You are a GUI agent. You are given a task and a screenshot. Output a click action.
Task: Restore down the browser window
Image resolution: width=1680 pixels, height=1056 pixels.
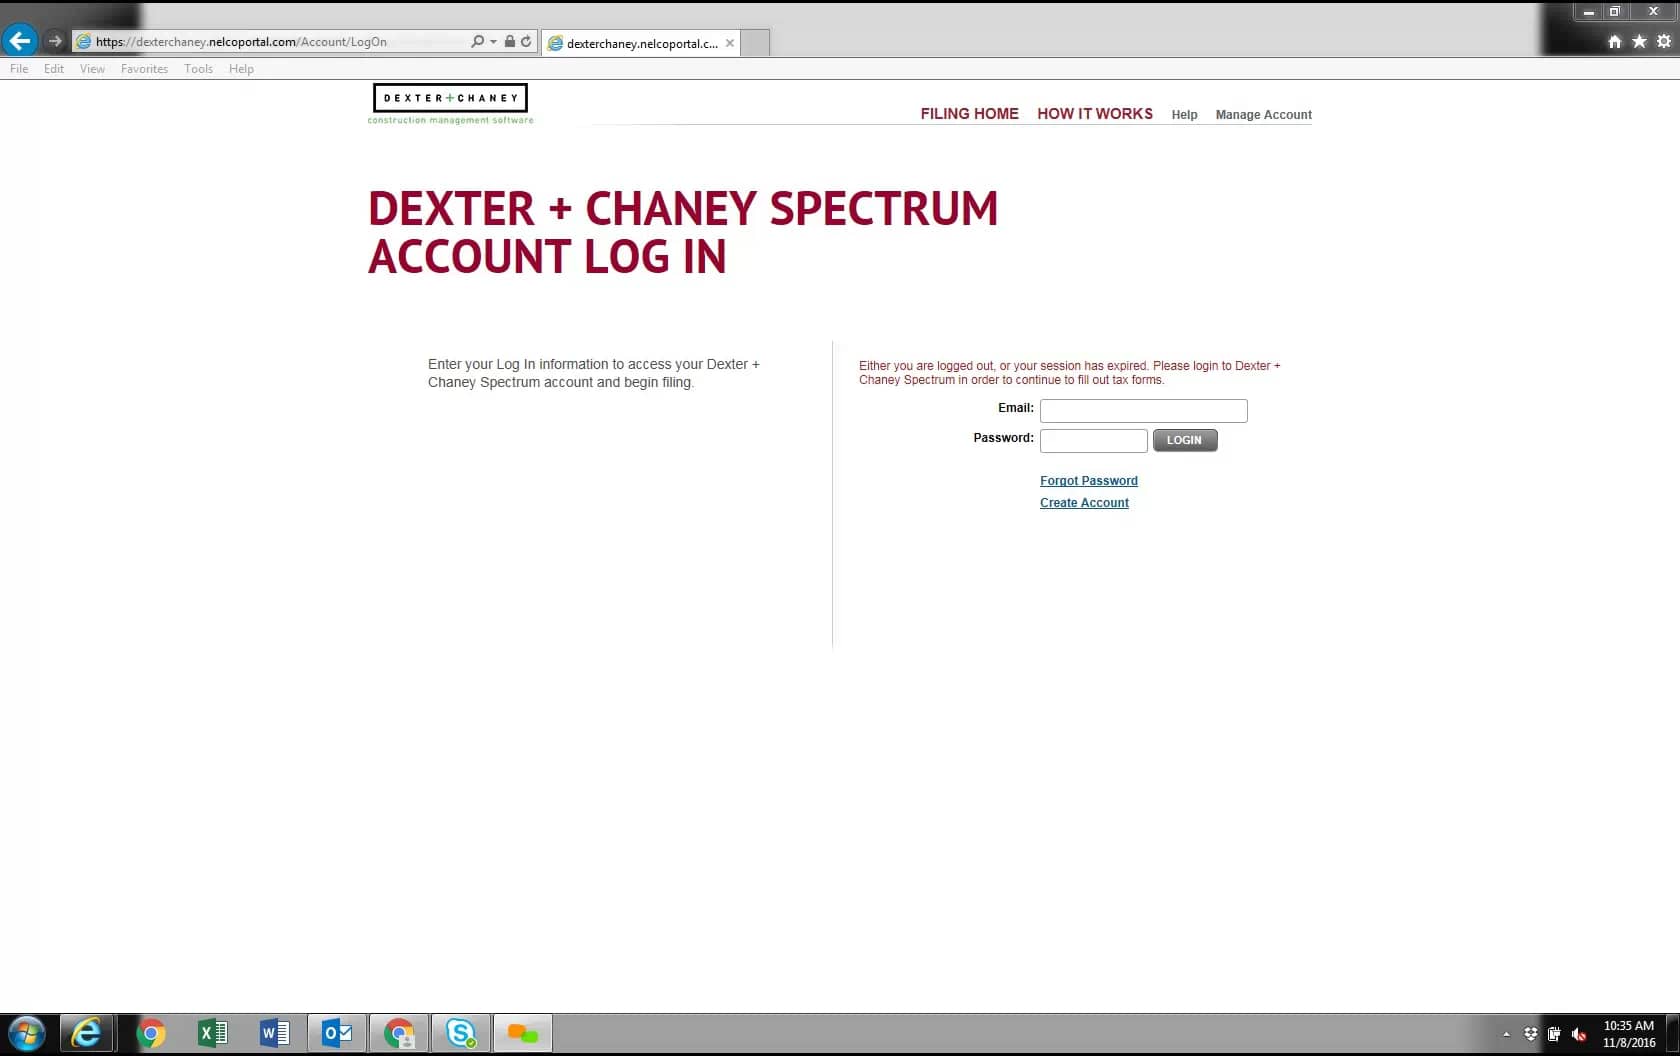pyautogui.click(x=1614, y=12)
